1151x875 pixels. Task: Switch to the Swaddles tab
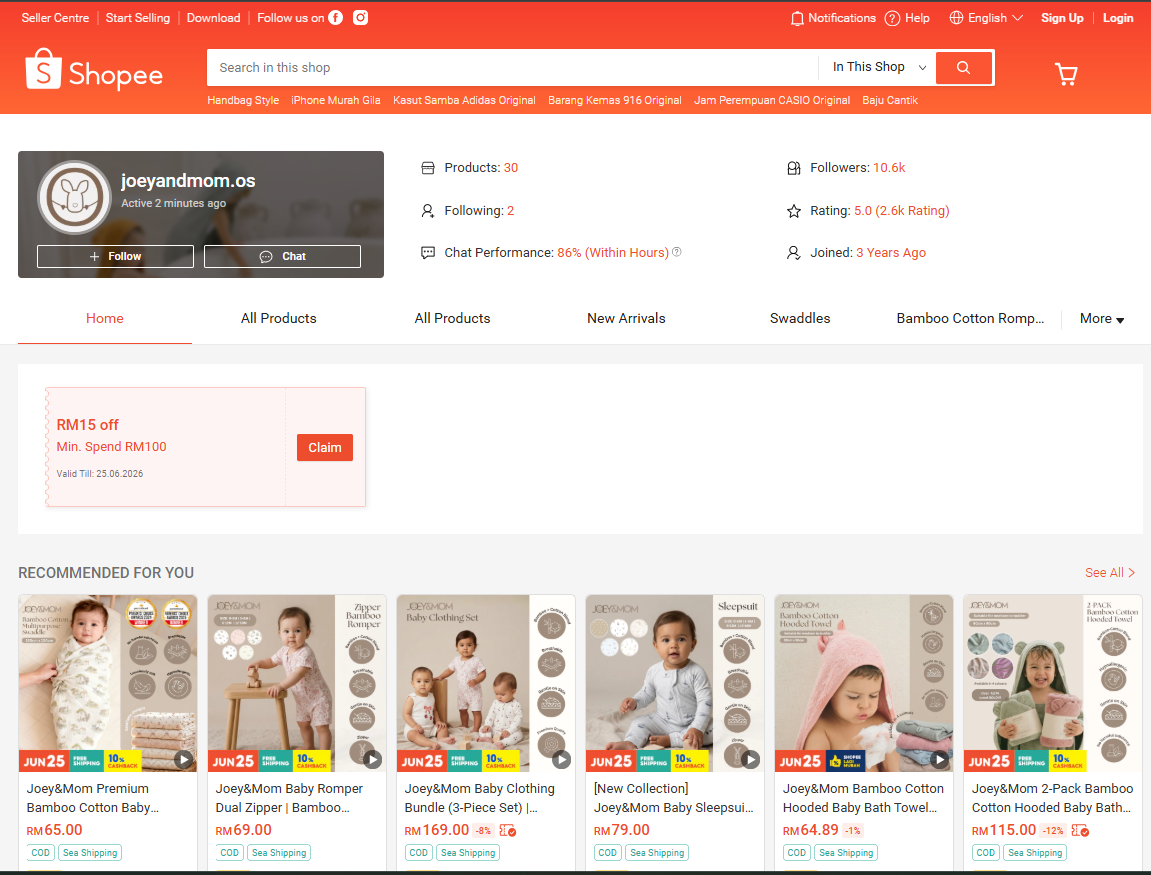tap(800, 319)
